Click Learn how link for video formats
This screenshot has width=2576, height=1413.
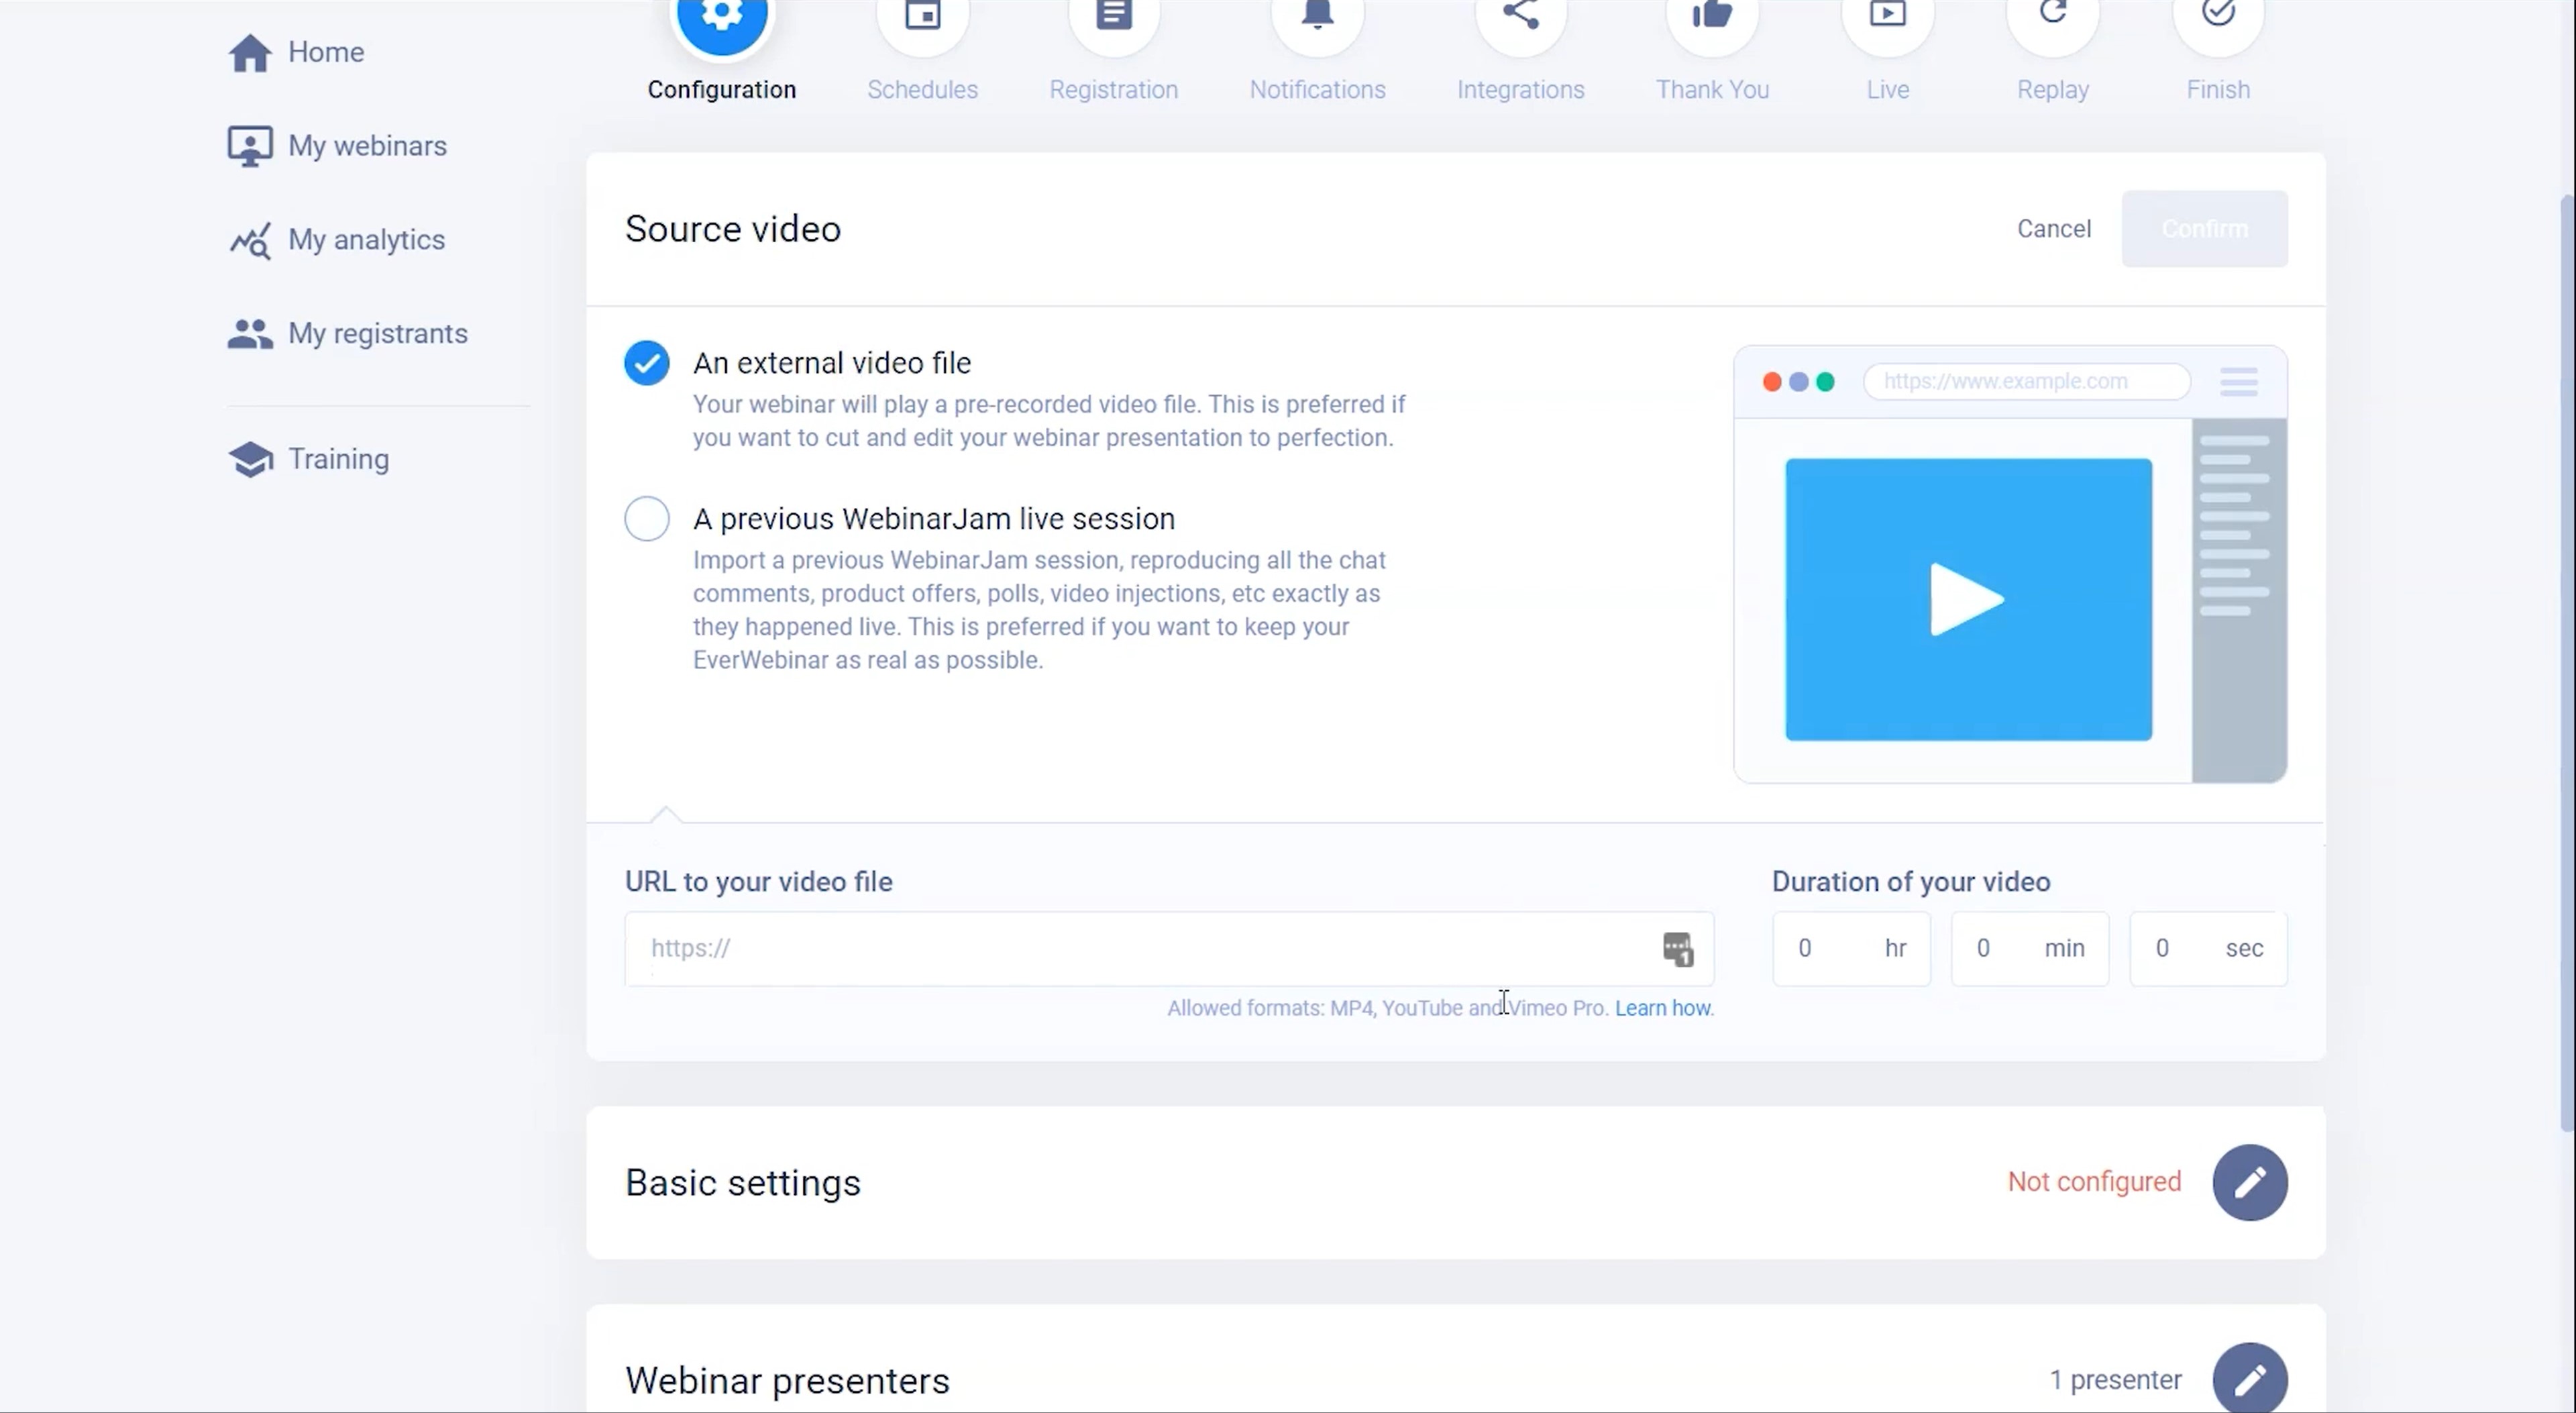1661,1009
